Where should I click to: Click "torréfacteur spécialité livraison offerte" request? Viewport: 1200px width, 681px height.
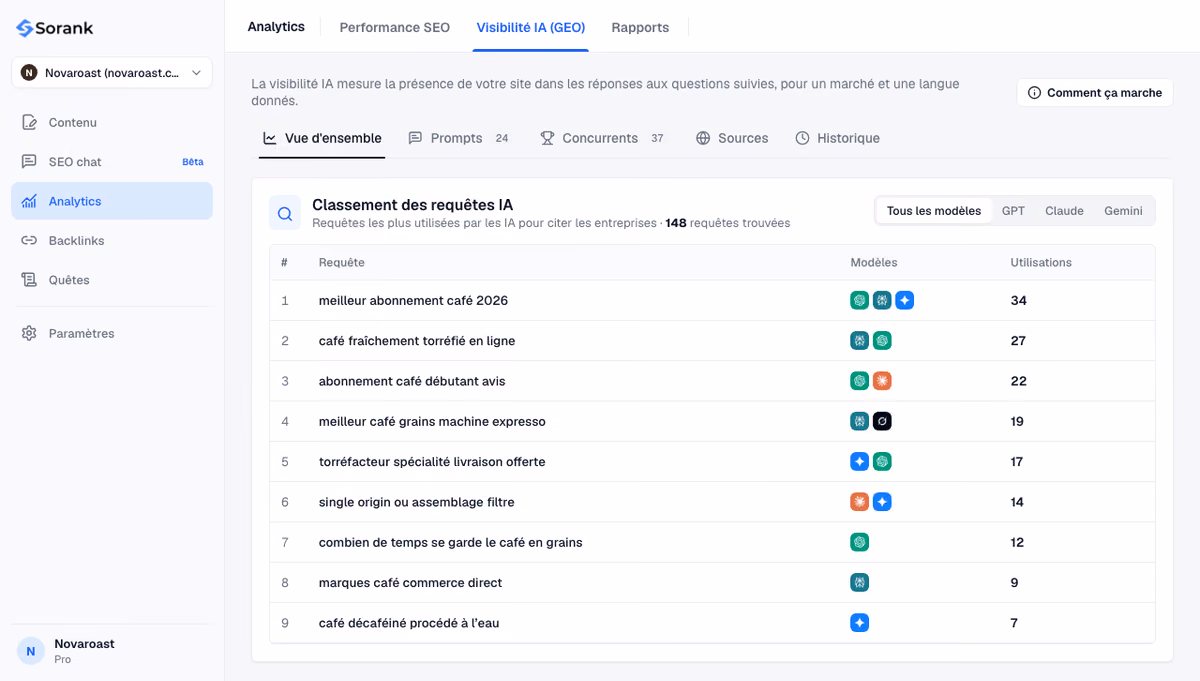(x=432, y=462)
